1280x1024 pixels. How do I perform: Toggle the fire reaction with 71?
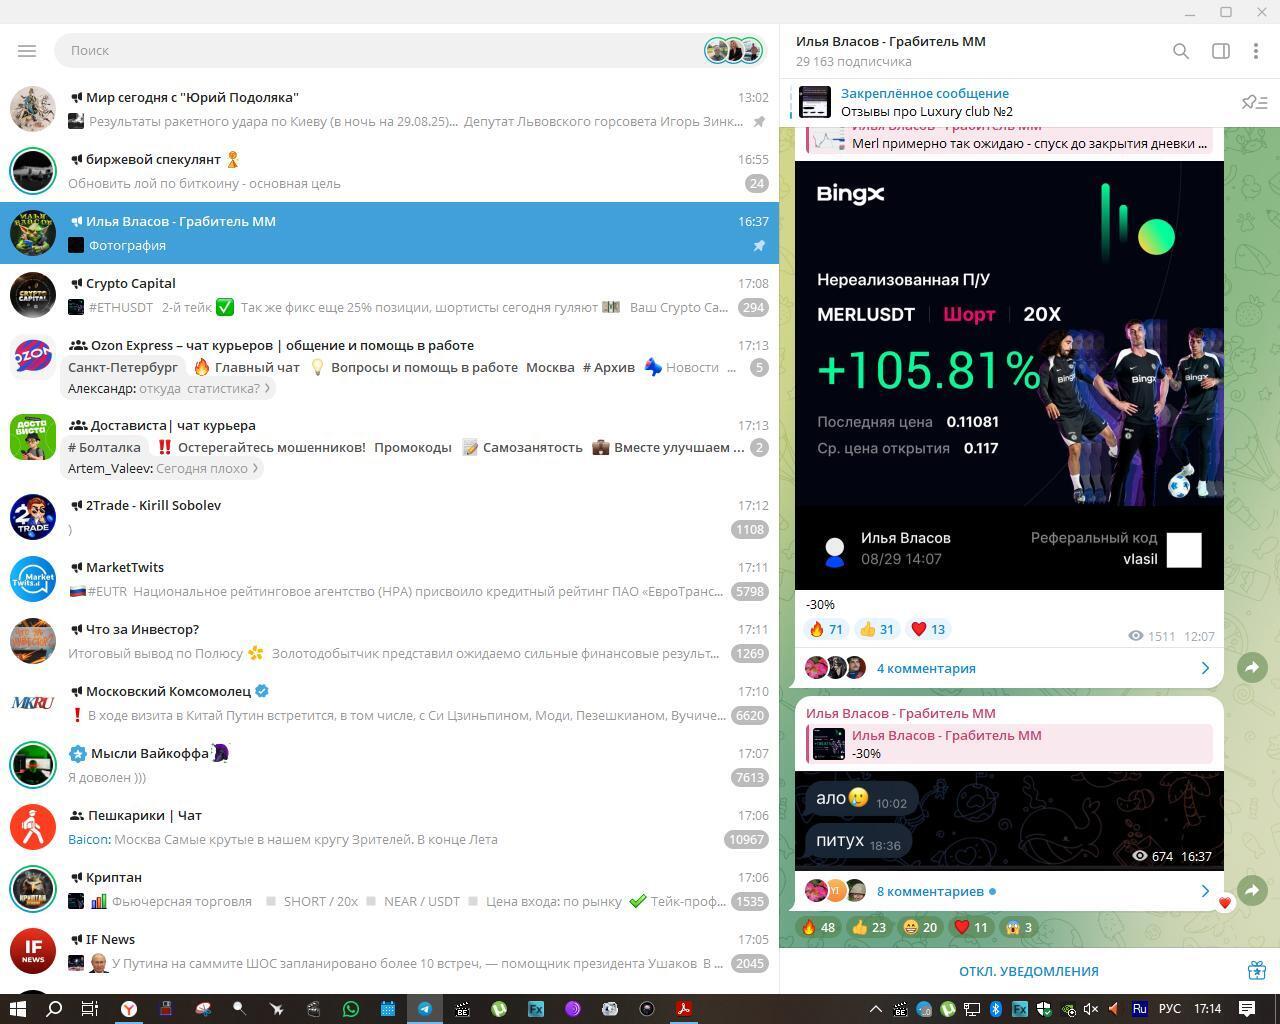pos(826,629)
